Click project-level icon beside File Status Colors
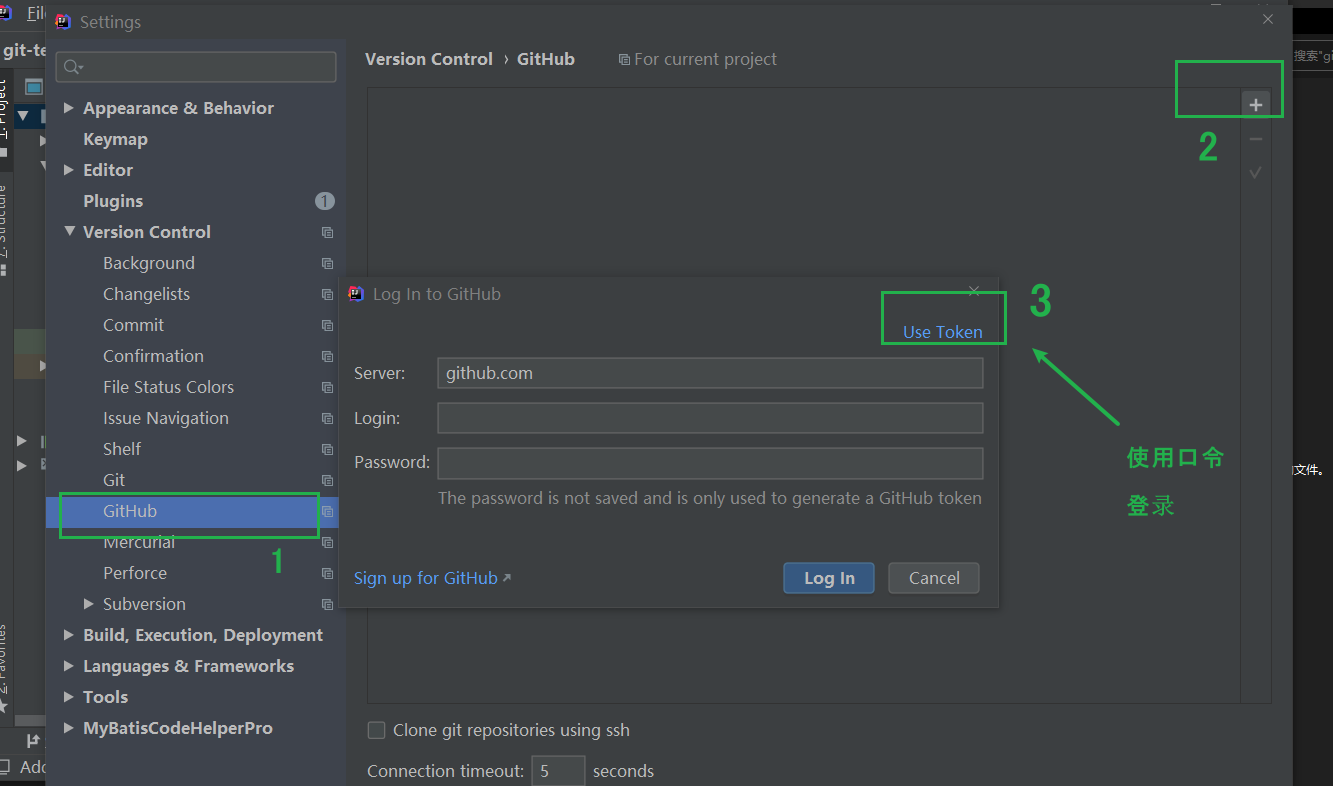Viewport: 1333px width, 786px height. (x=327, y=387)
